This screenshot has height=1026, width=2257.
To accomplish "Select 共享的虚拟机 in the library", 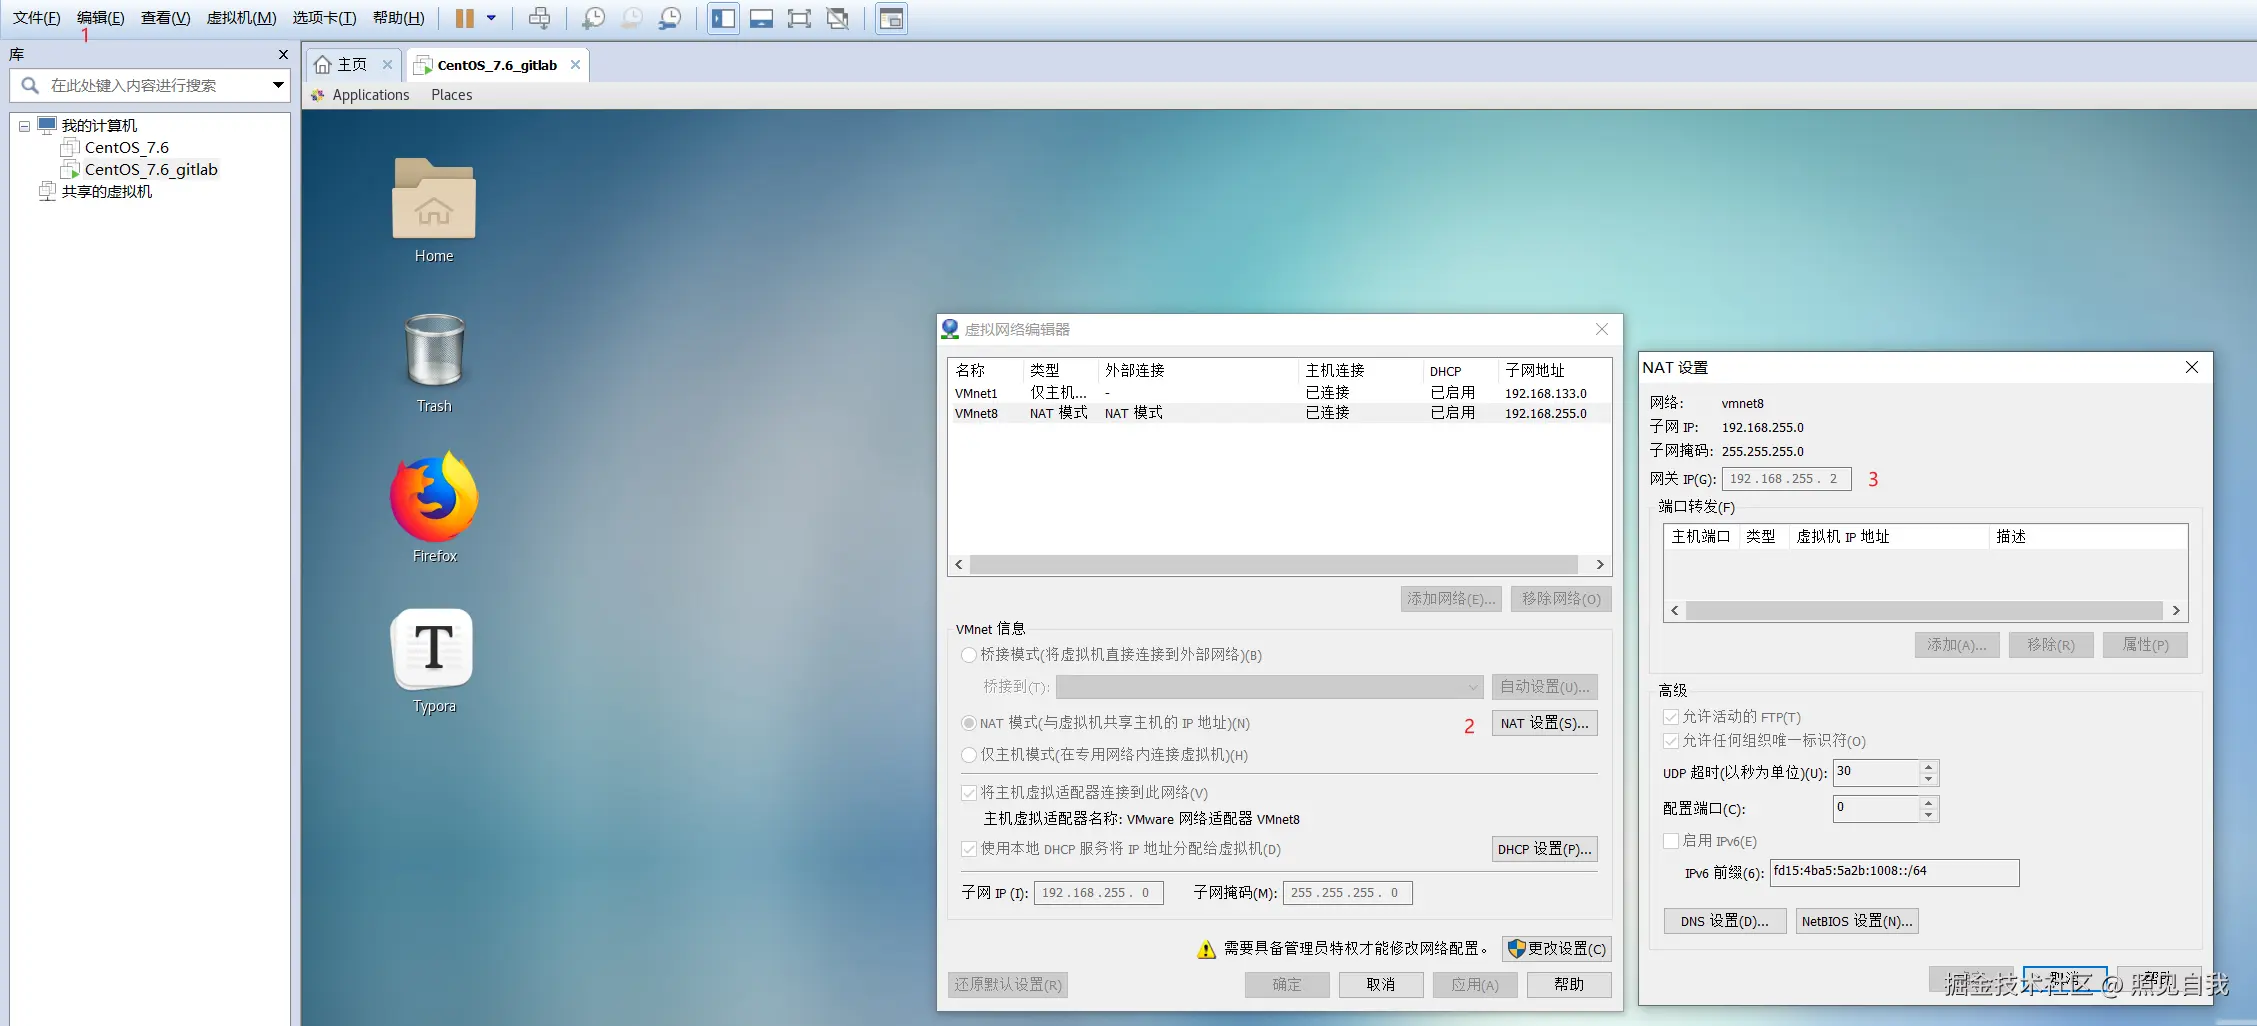I will pos(106,191).
